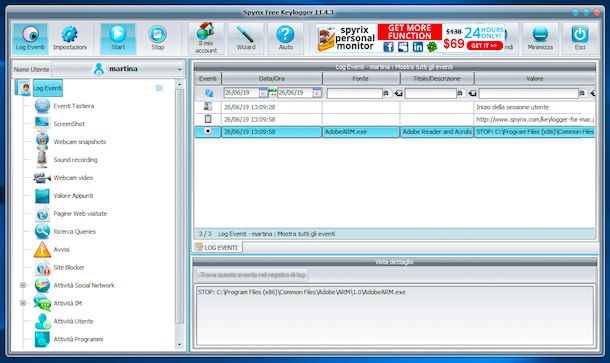Open Site Blocker category
Viewport: 610px width, 363px height.
[68, 267]
